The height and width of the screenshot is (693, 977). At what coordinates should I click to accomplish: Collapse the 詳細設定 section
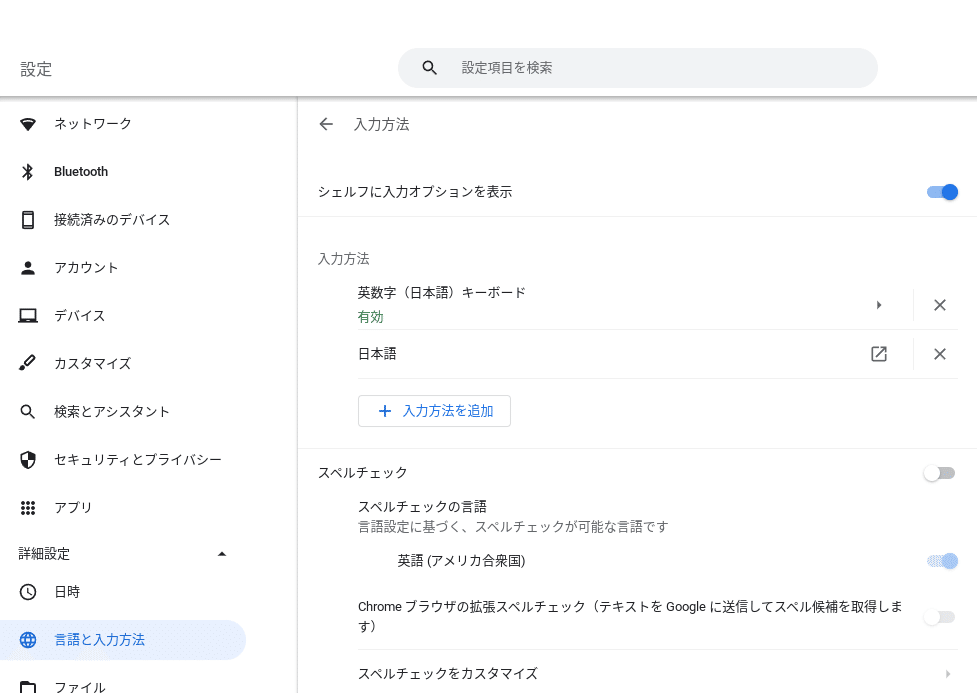pos(221,553)
